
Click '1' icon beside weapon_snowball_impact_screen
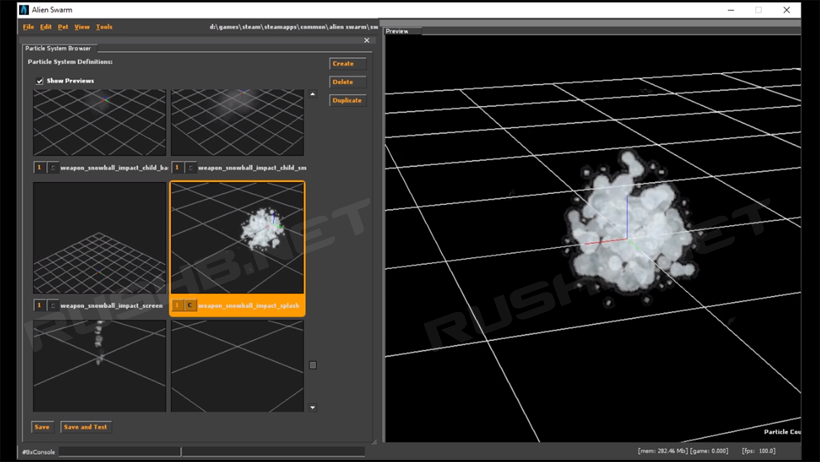40,306
